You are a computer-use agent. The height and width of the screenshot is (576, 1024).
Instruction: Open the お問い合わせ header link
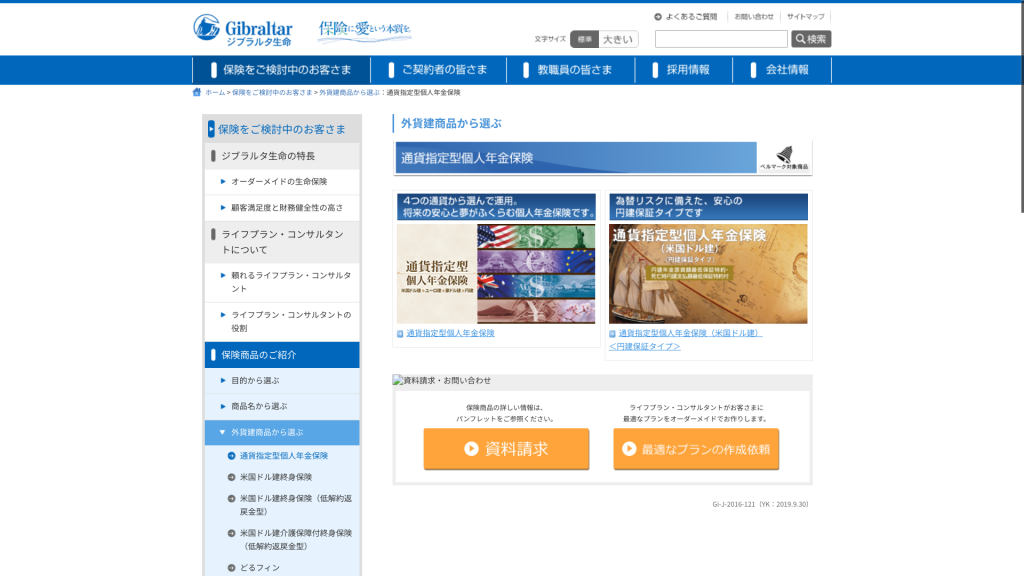(x=754, y=17)
